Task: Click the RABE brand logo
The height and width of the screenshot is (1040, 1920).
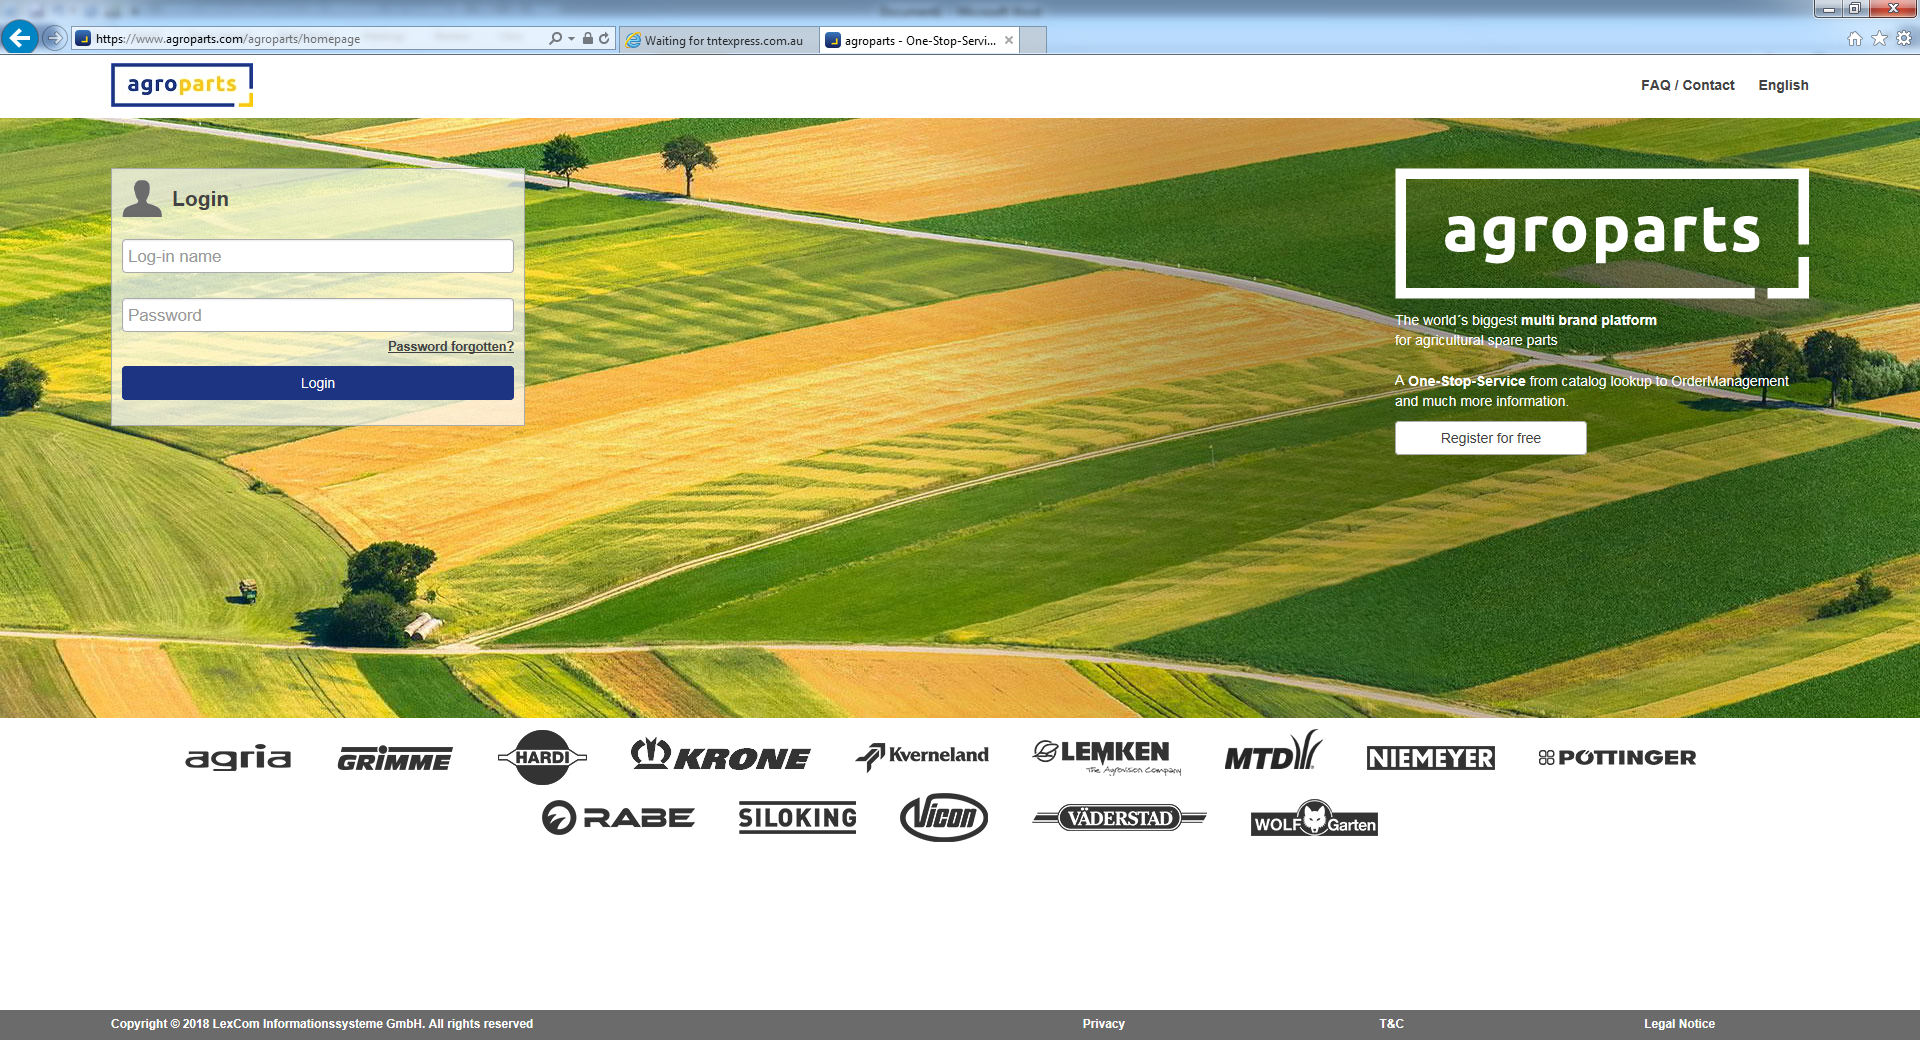Action: (618, 818)
